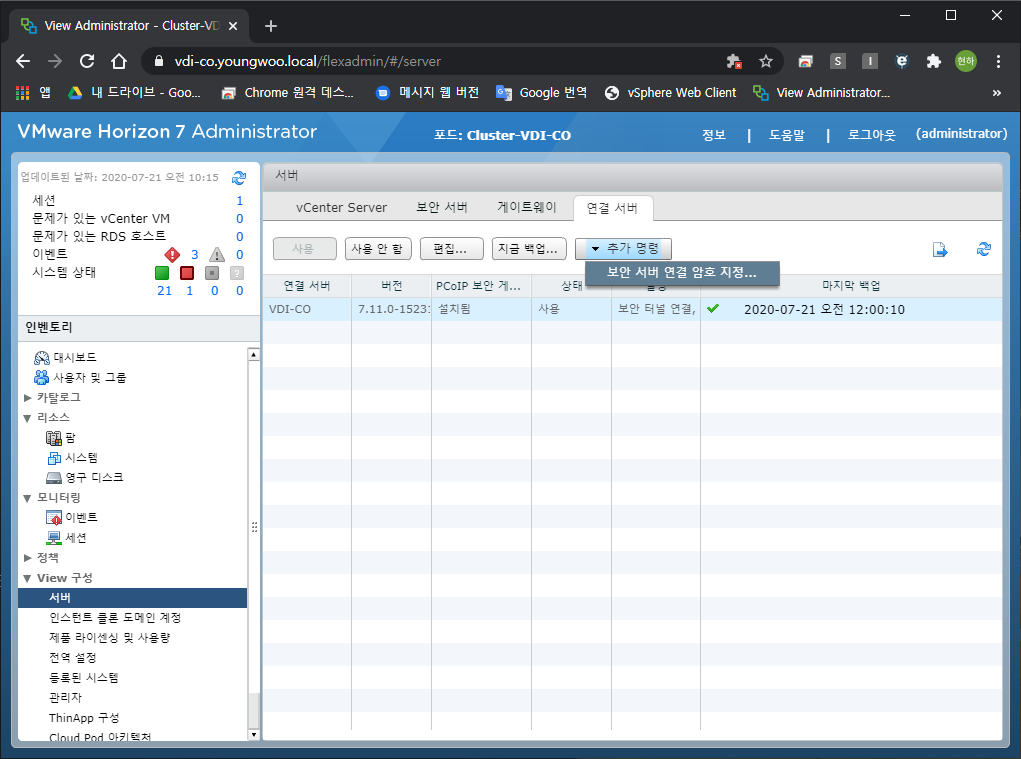The width and height of the screenshot is (1021, 759).
Task: Select the VDI-CO connection server row
Action: click(632, 309)
